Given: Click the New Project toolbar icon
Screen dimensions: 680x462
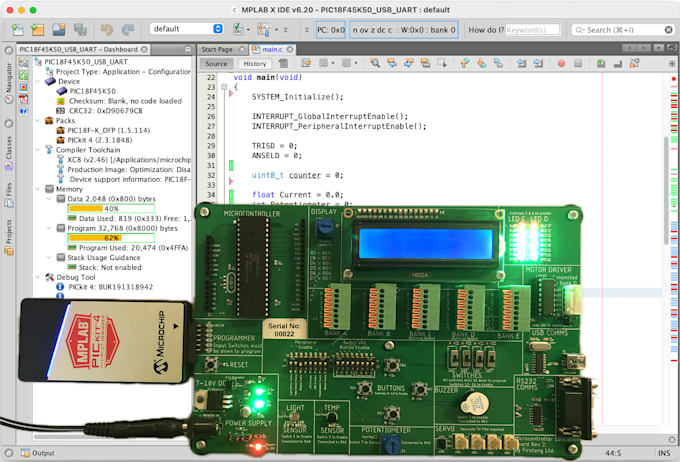Looking at the screenshot, I should [38, 29].
